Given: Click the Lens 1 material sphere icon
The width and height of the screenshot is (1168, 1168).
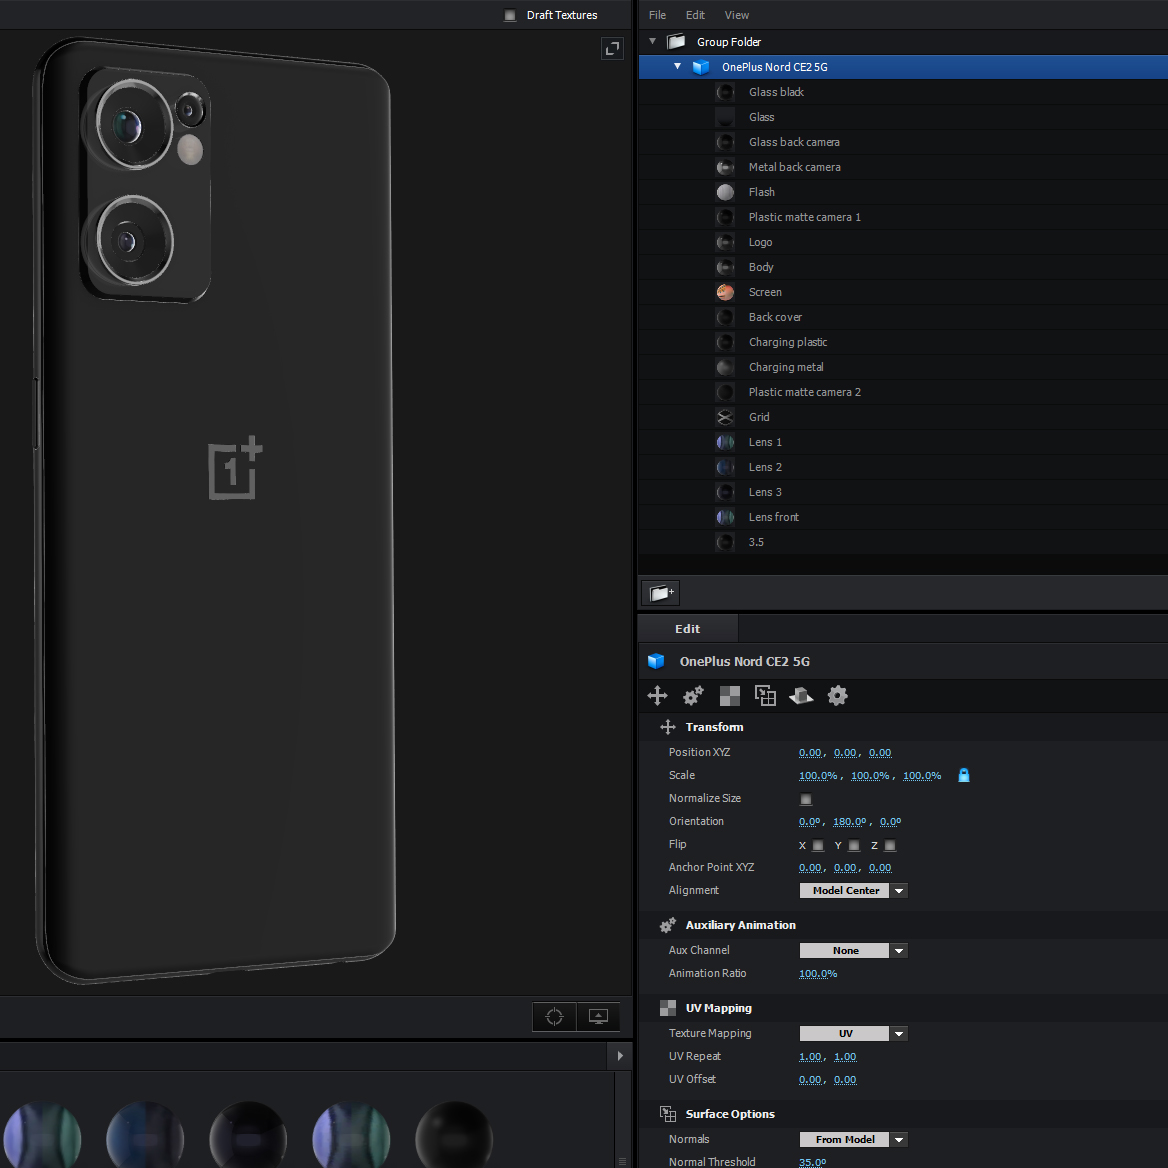Looking at the screenshot, I should coord(725,442).
